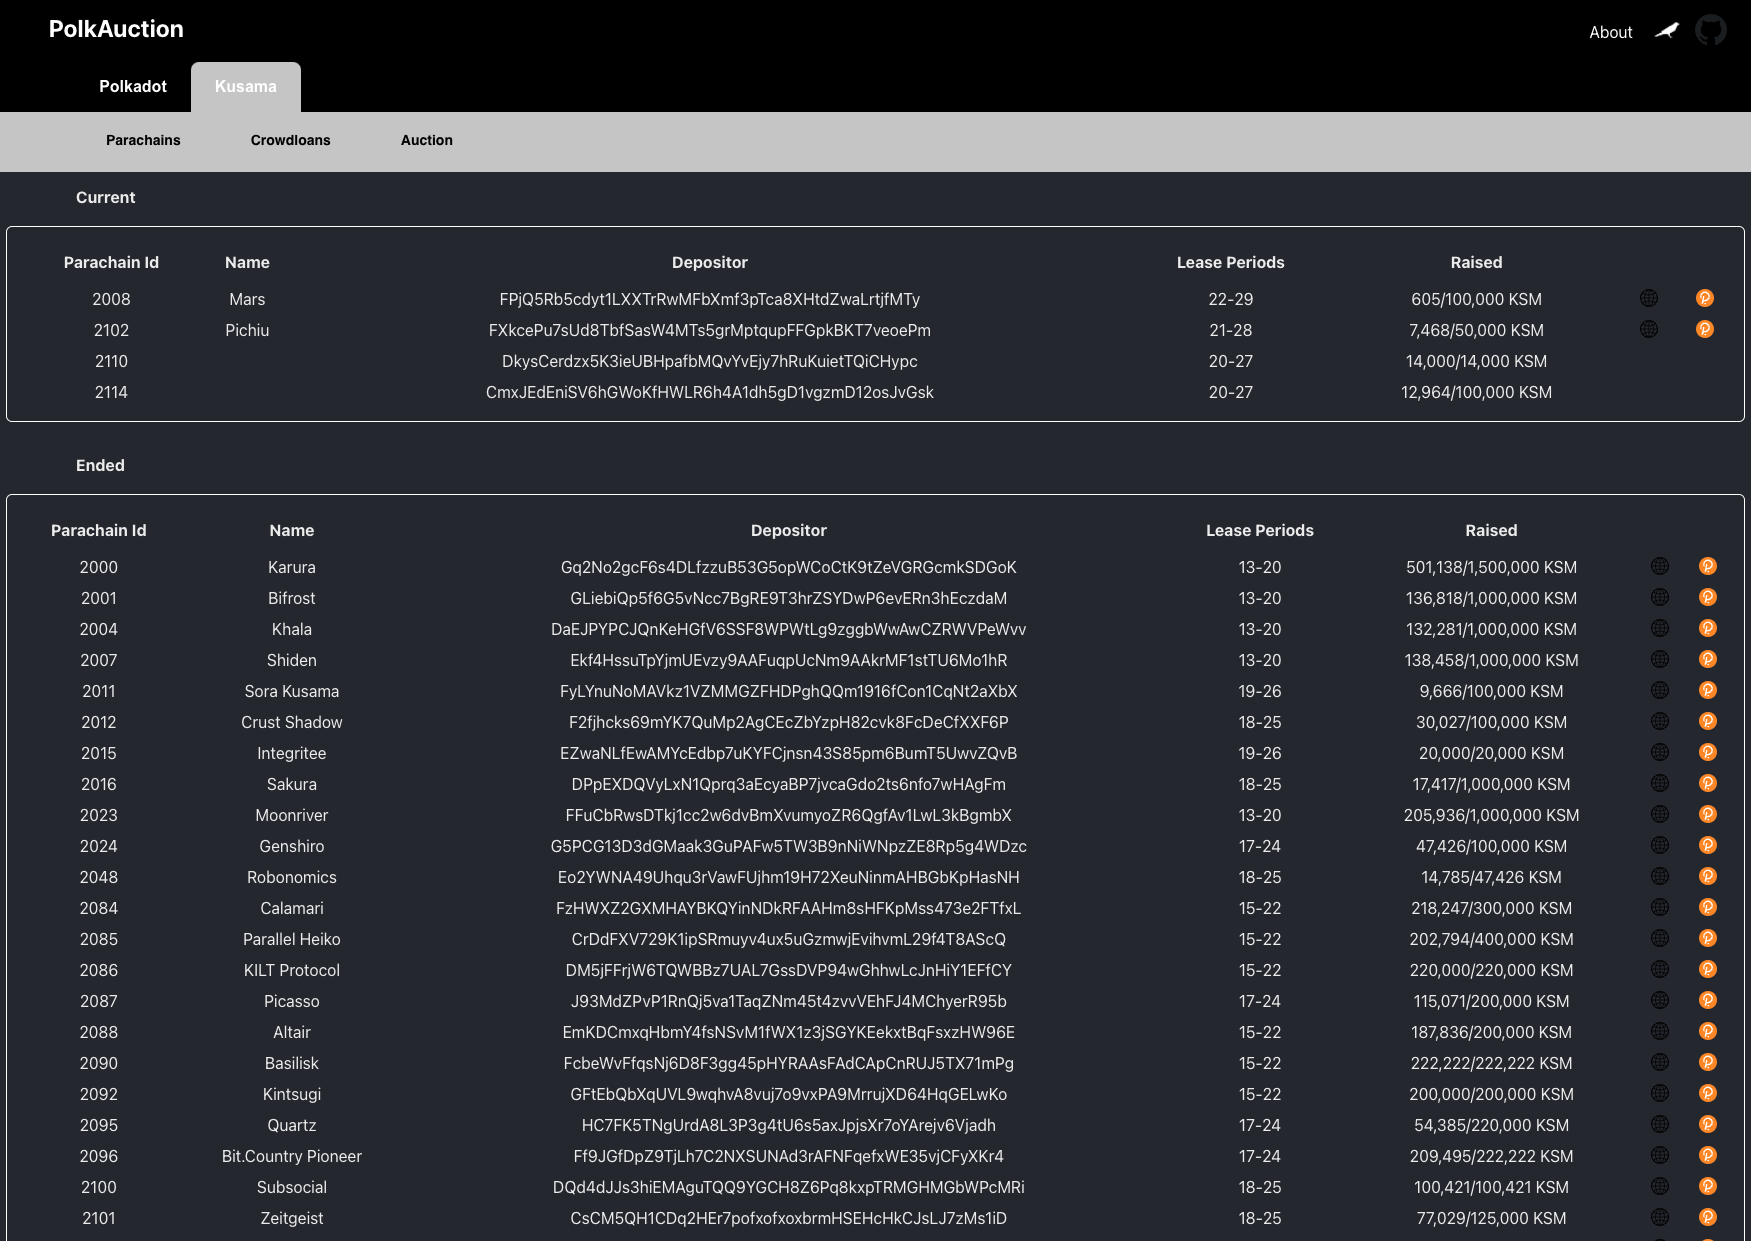1751x1241 pixels.
Task: Open the orange icon in Parallel Heiko row
Action: tap(1708, 938)
